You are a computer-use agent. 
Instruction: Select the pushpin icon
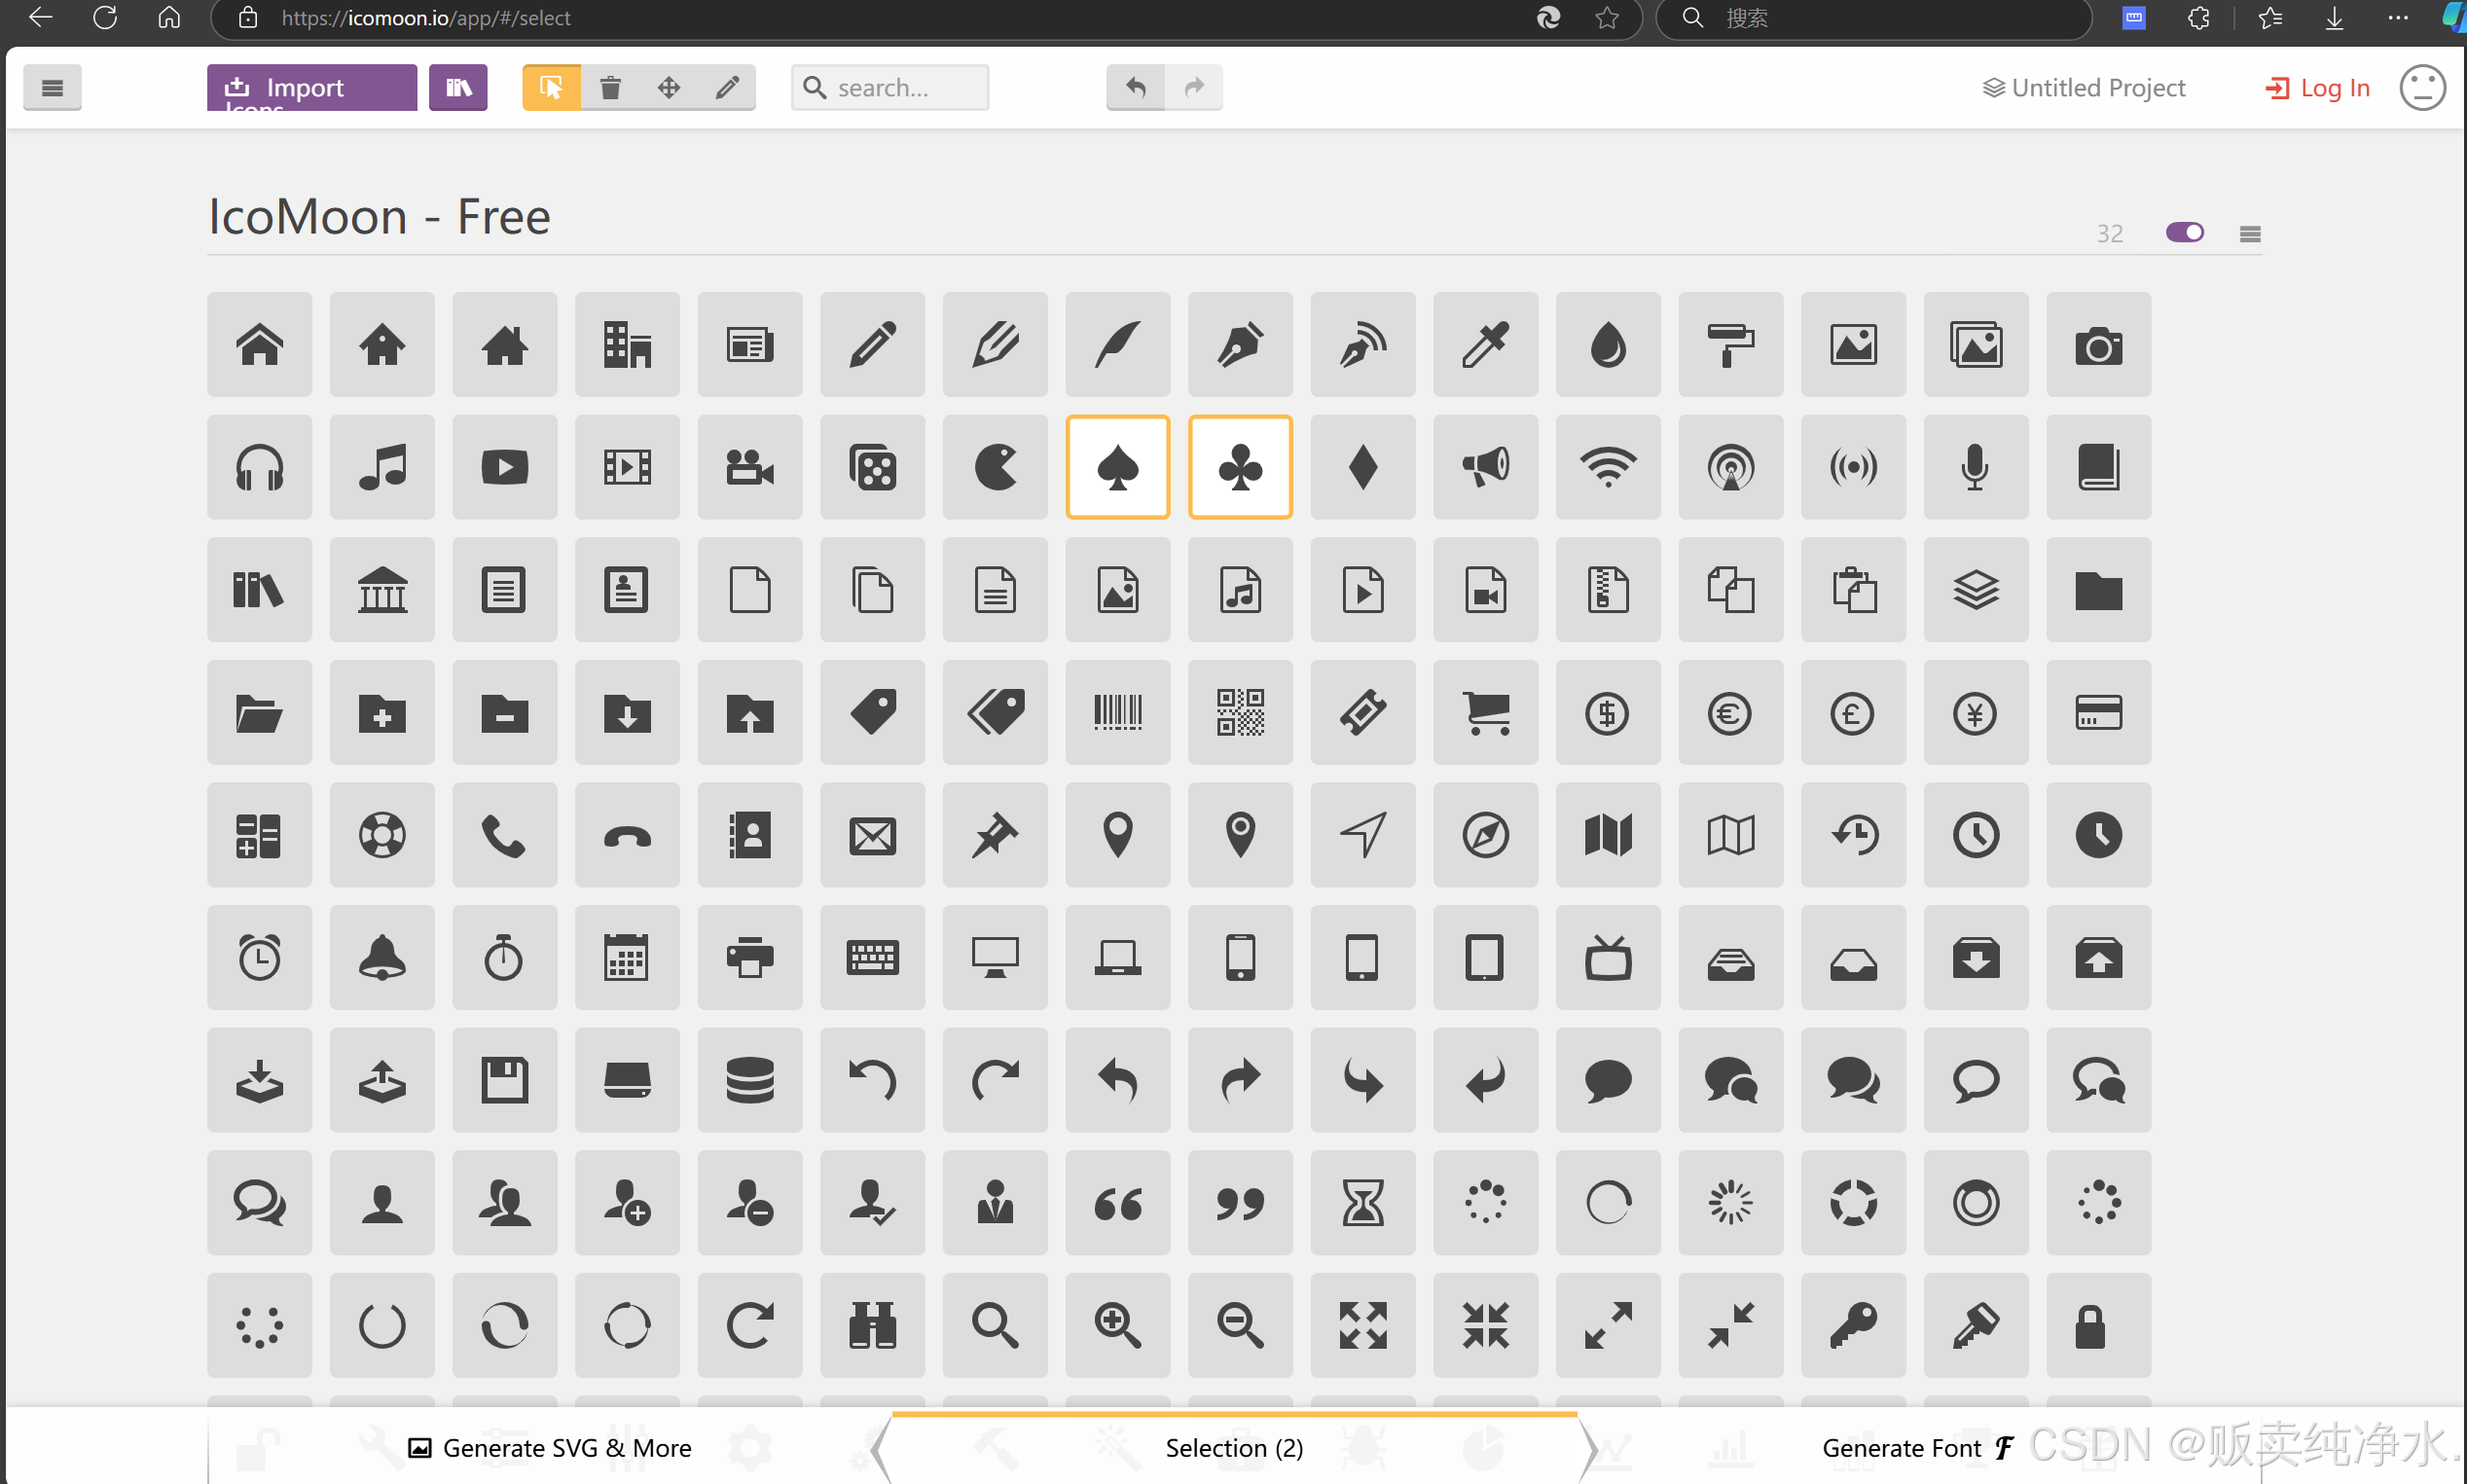coord(995,835)
